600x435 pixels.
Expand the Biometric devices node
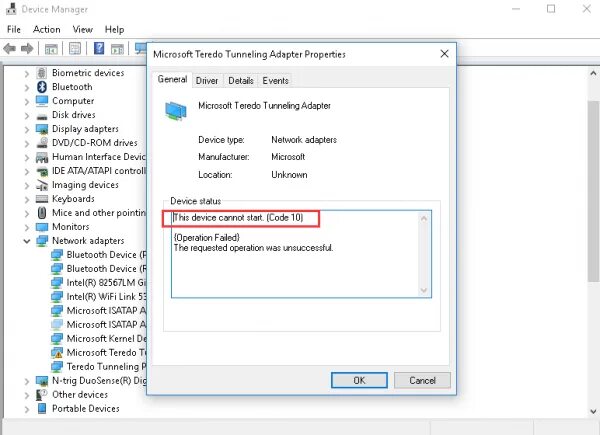pos(26,73)
